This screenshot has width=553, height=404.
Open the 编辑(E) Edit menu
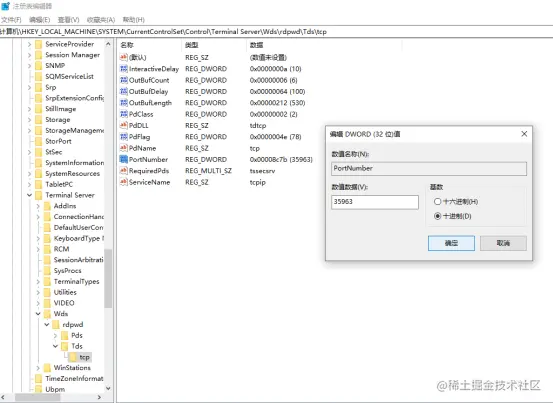40,20
